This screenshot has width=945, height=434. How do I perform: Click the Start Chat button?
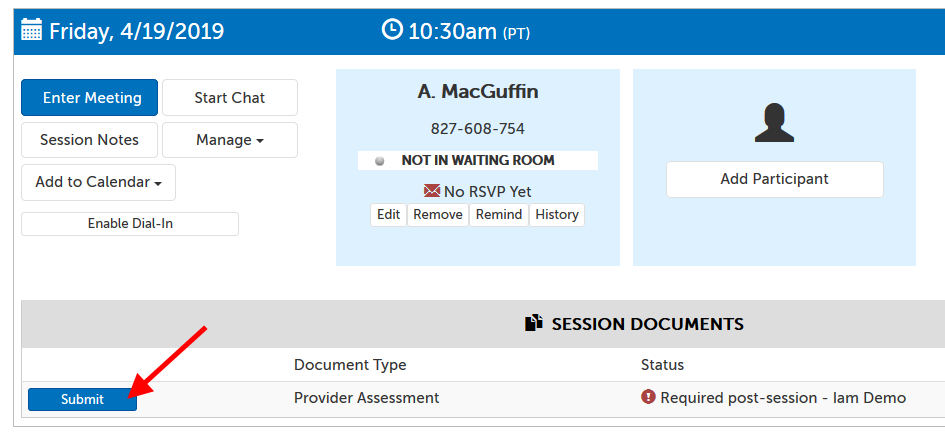pyautogui.click(x=230, y=98)
